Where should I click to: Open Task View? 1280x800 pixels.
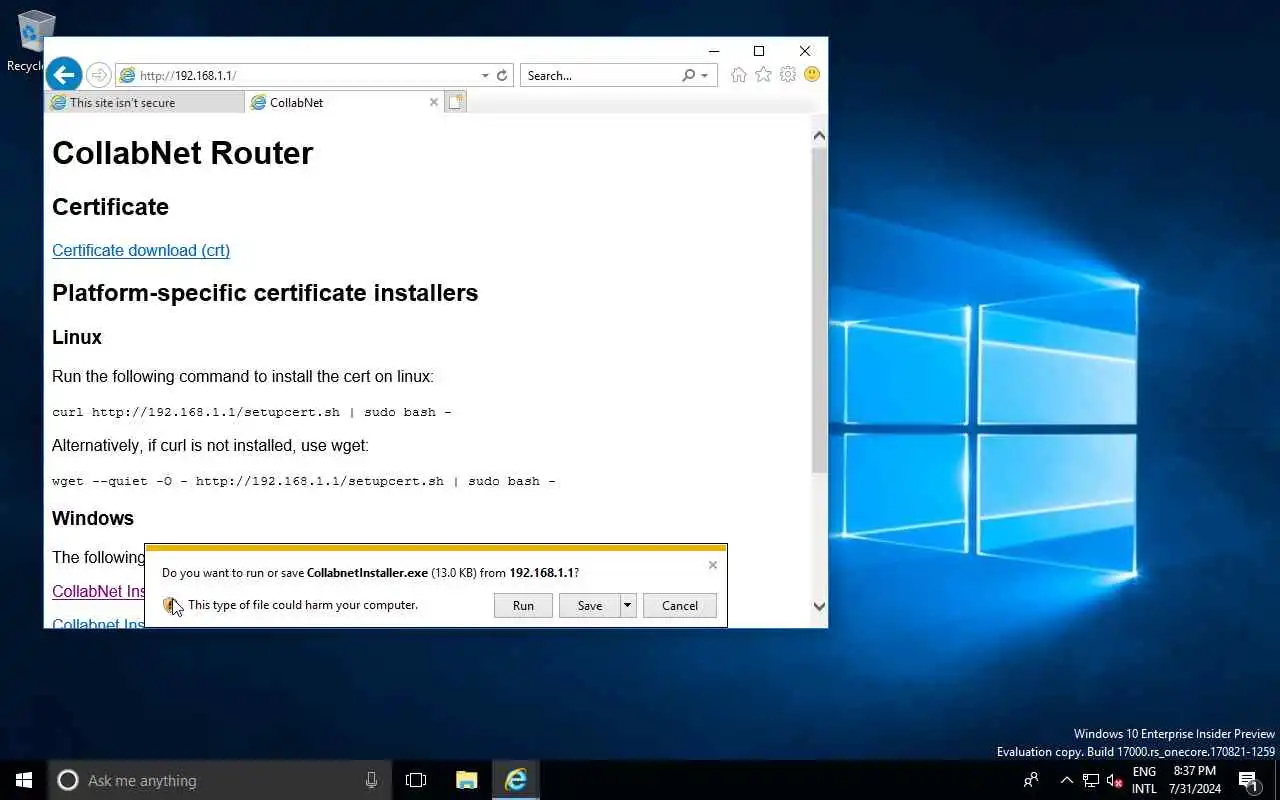(416, 780)
